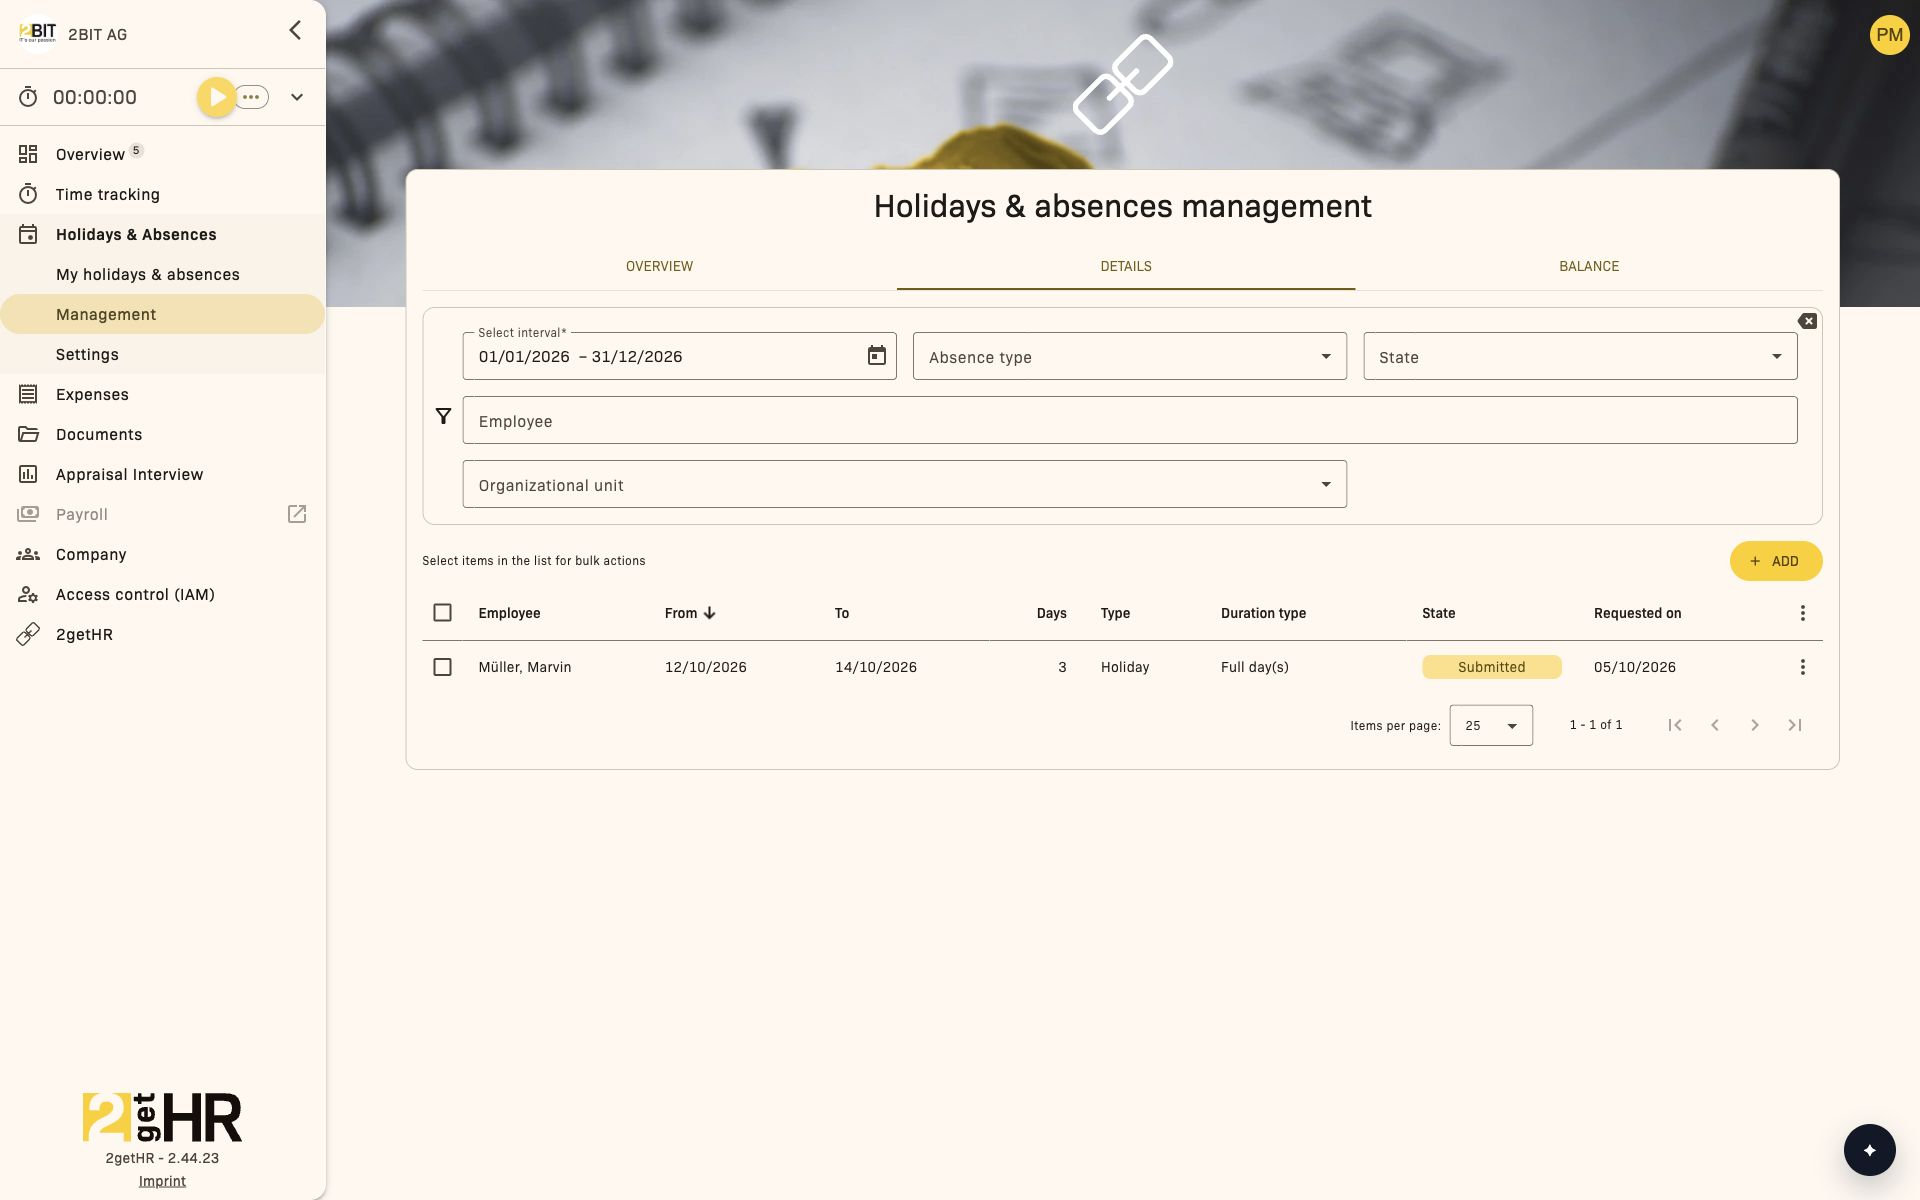Image resolution: width=1920 pixels, height=1200 pixels.
Task: Open the State filter dropdown
Action: click(x=1580, y=356)
